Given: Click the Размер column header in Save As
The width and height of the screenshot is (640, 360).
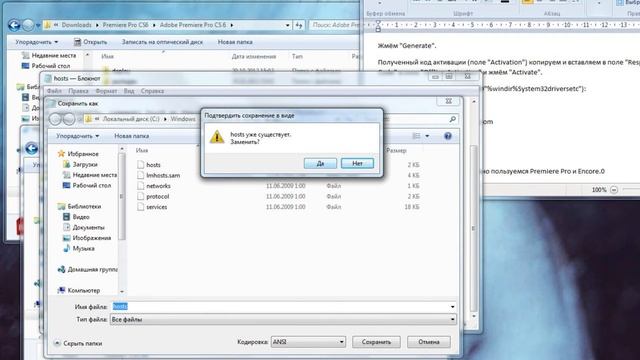Looking at the screenshot, I should coord(396,151).
